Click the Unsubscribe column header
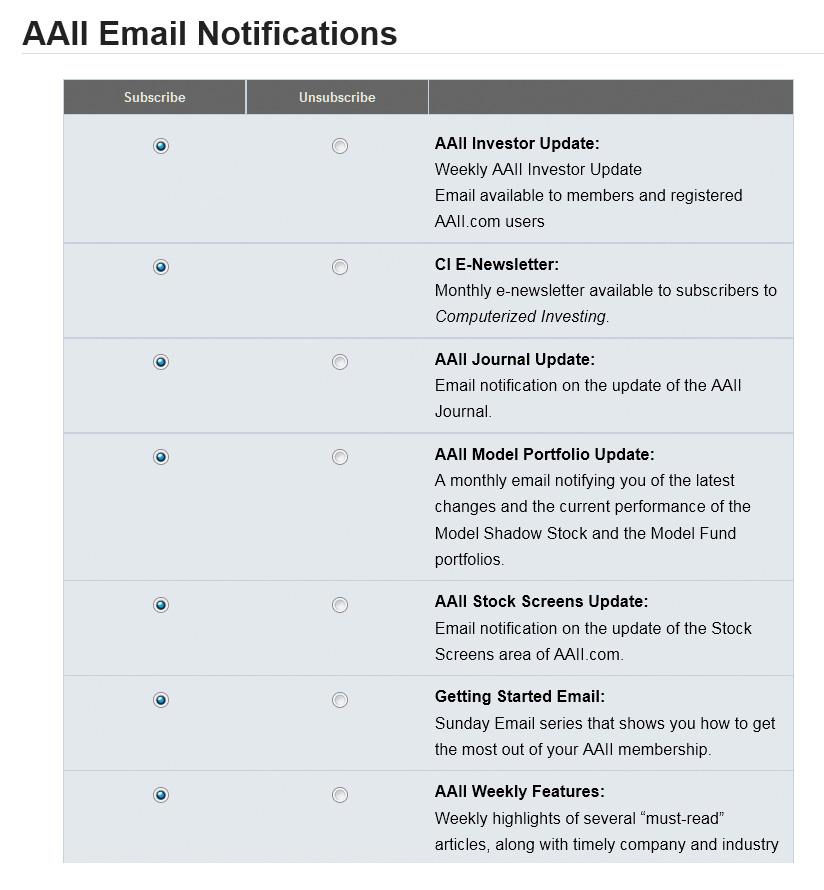824x890 pixels. (337, 97)
